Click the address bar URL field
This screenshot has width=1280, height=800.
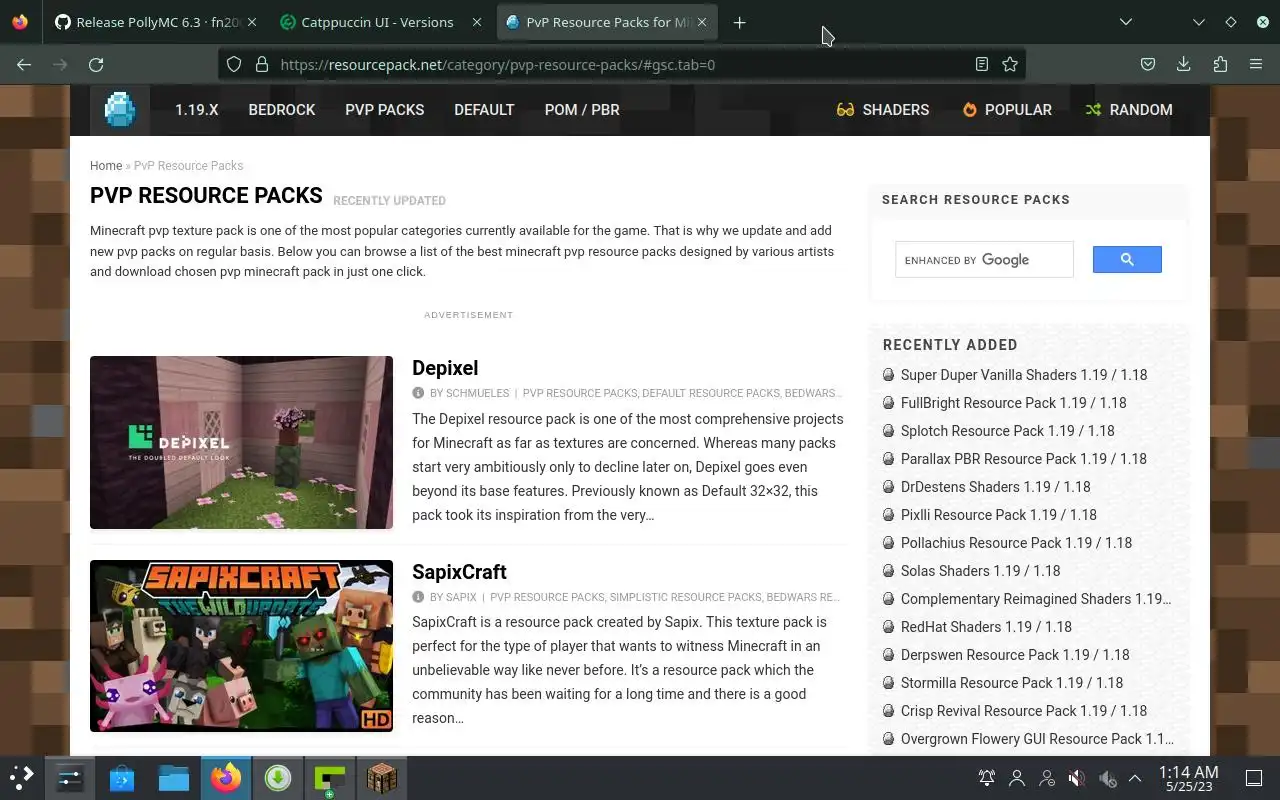[620, 64]
